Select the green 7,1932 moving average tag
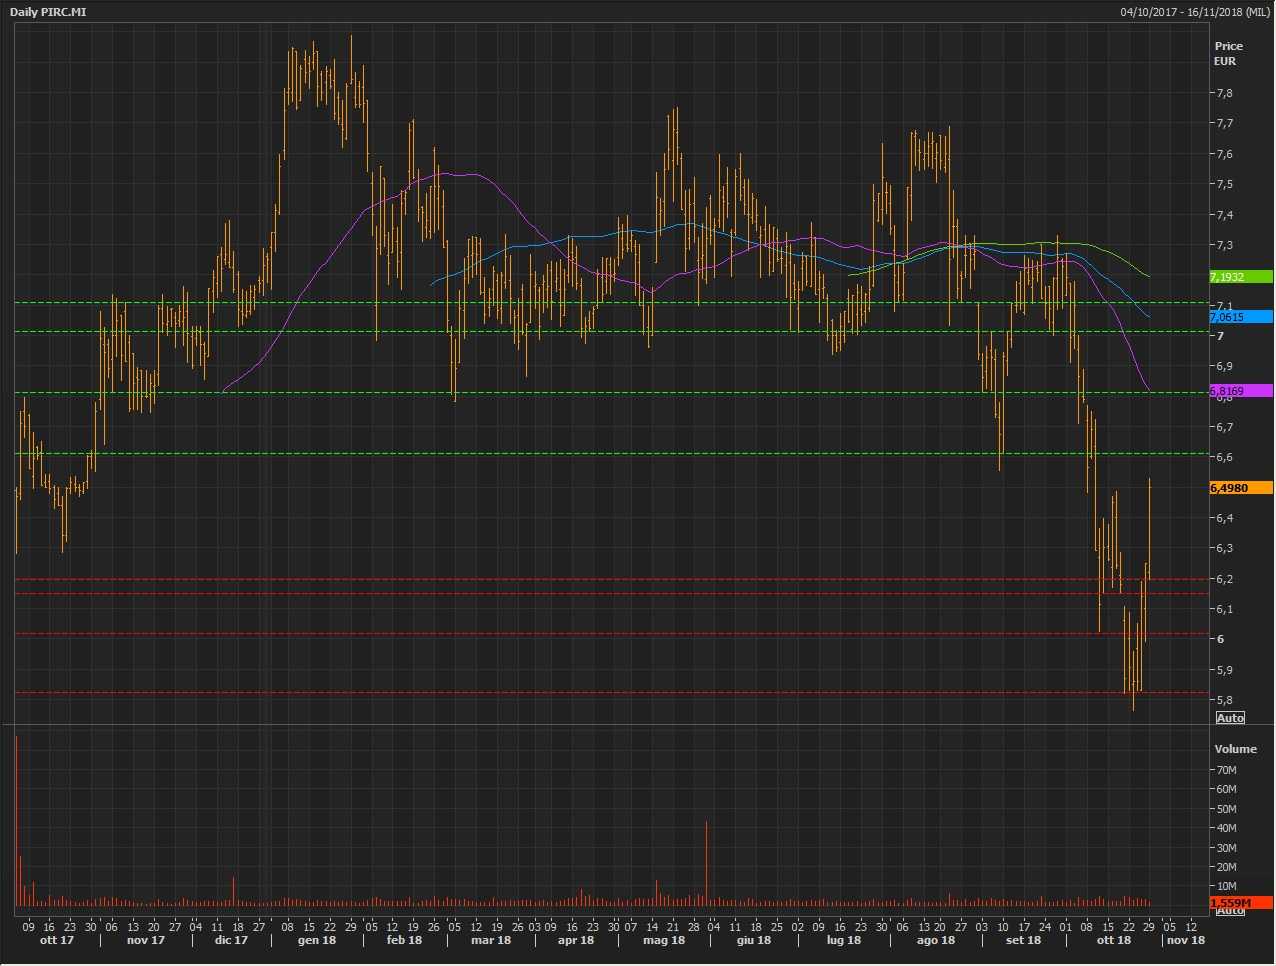Image resolution: width=1276 pixels, height=966 pixels. pos(1240,277)
